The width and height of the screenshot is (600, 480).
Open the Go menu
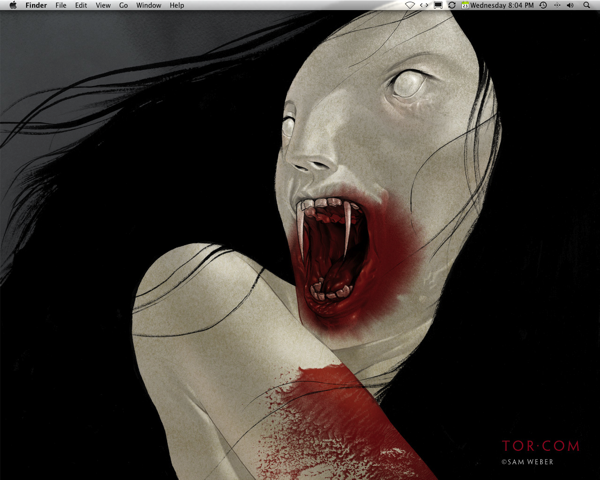tap(123, 5)
